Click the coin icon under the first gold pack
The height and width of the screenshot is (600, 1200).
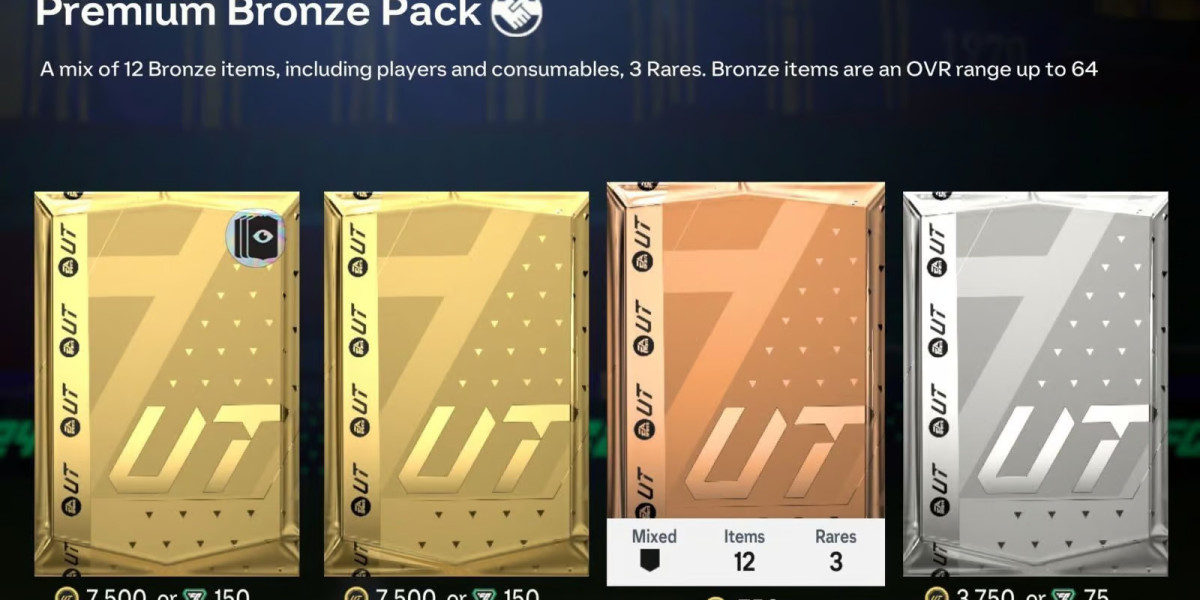pos(67,596)
